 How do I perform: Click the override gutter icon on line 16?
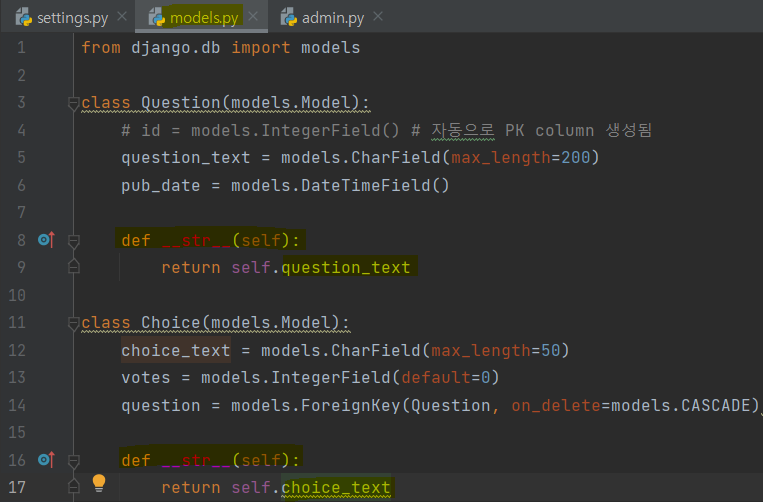pyautogui.click(x=46, y=459)
